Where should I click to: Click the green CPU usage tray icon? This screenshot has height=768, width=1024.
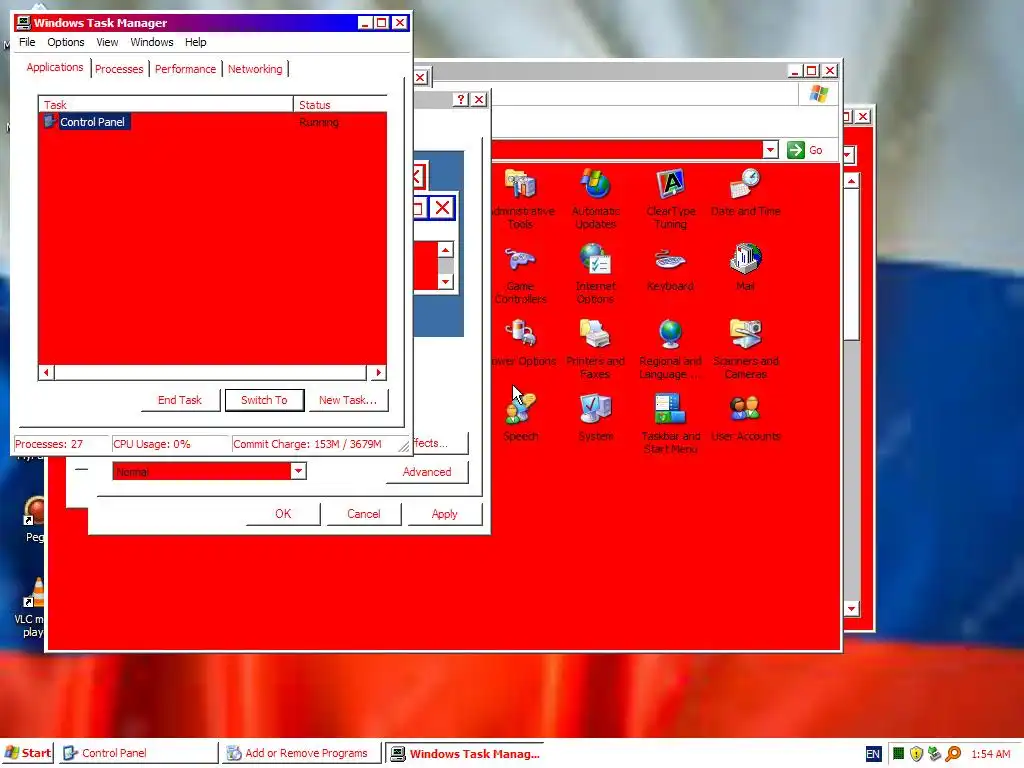pos(899,754)
